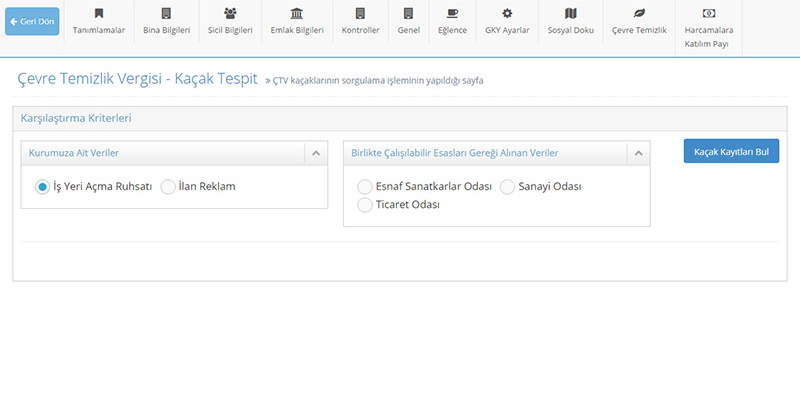Open the Kontroller menu item
Viewport: 801px width, 412px height.
point(361,21)
